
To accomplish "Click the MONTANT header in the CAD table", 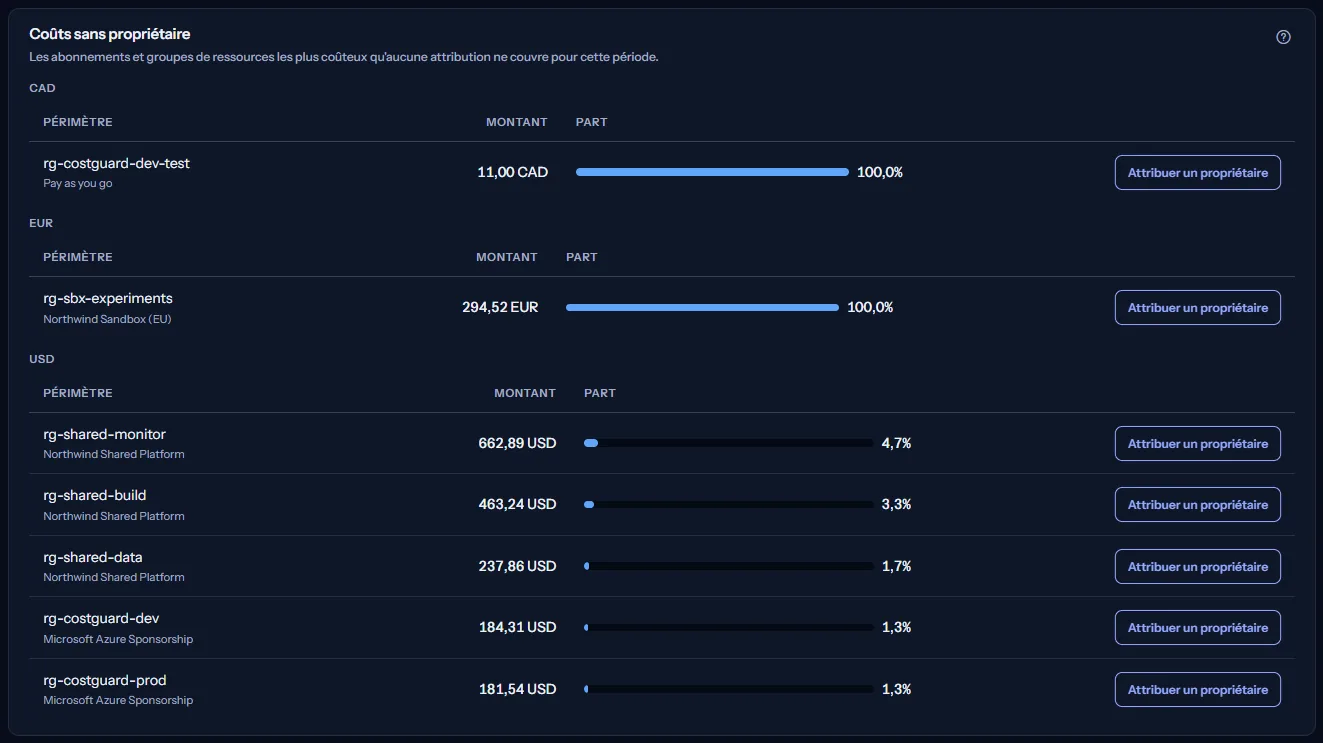I will pos(517,122).
